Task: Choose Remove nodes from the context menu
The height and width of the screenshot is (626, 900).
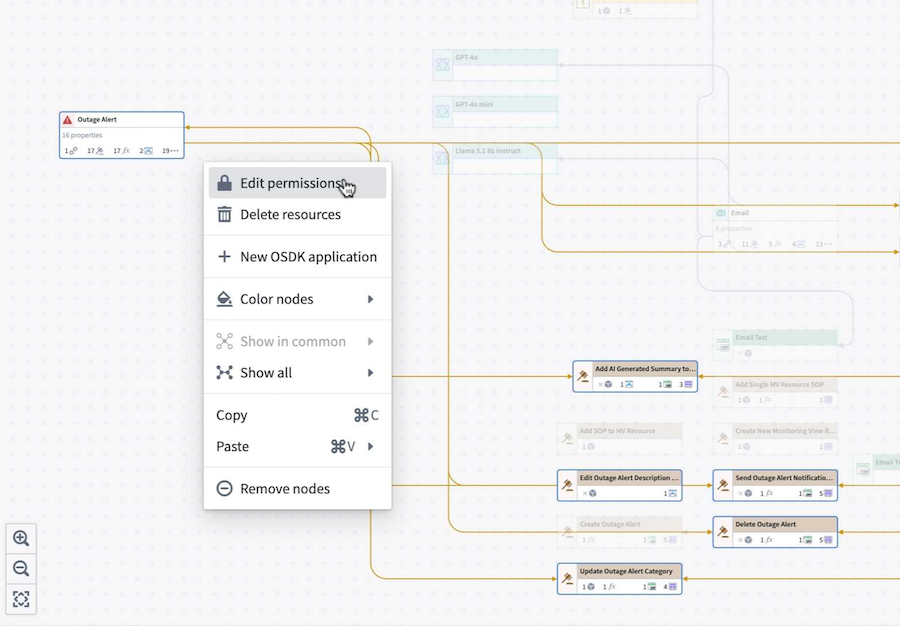Action: pos(287,488)
